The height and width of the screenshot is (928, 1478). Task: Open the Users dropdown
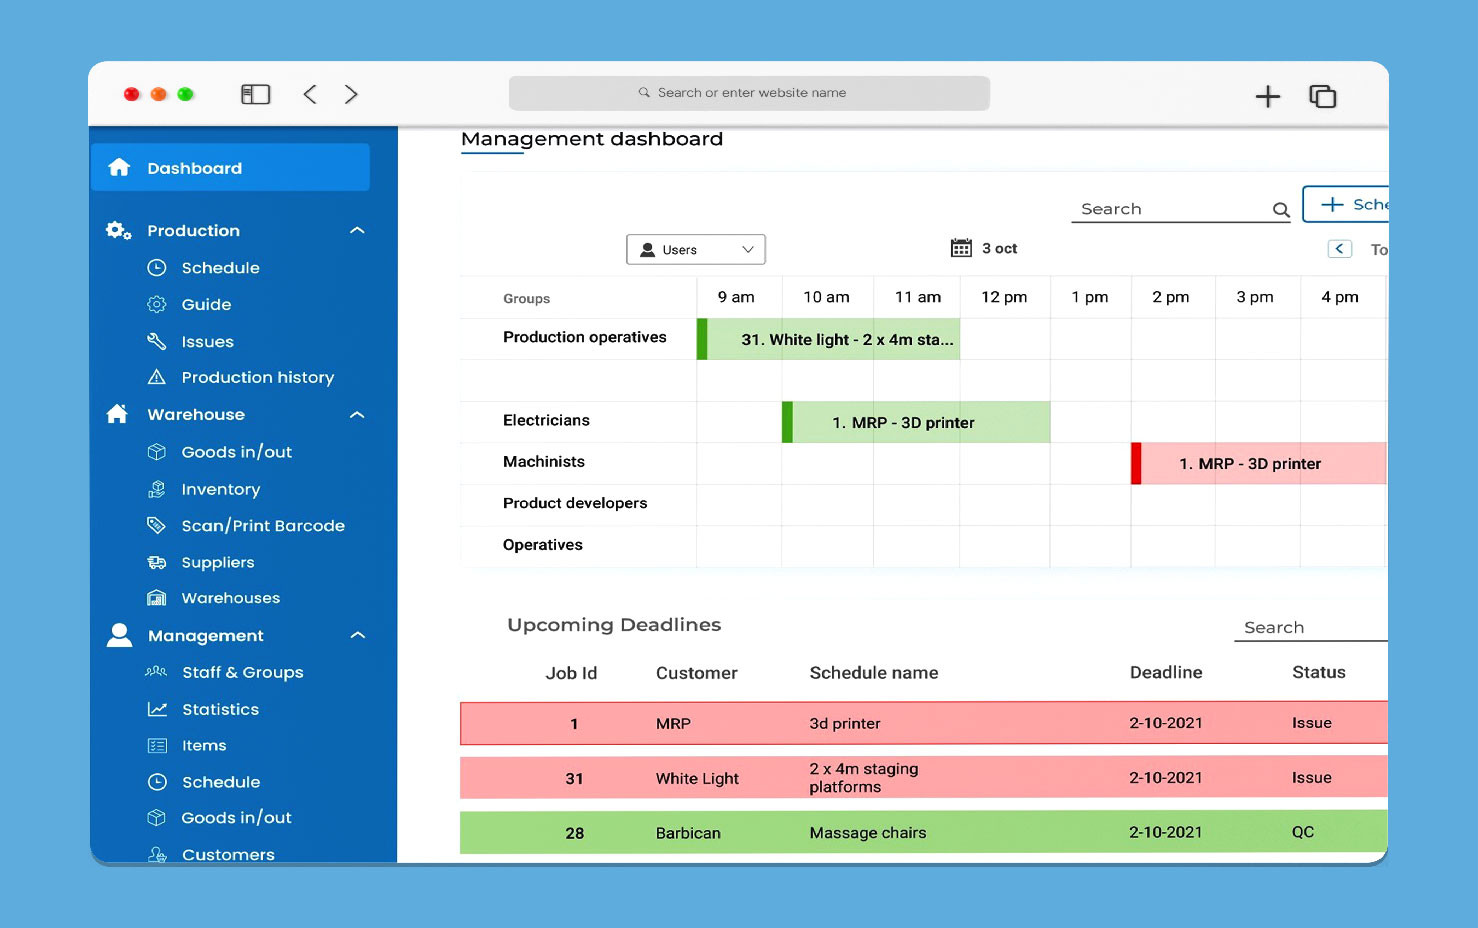(696, 250)
